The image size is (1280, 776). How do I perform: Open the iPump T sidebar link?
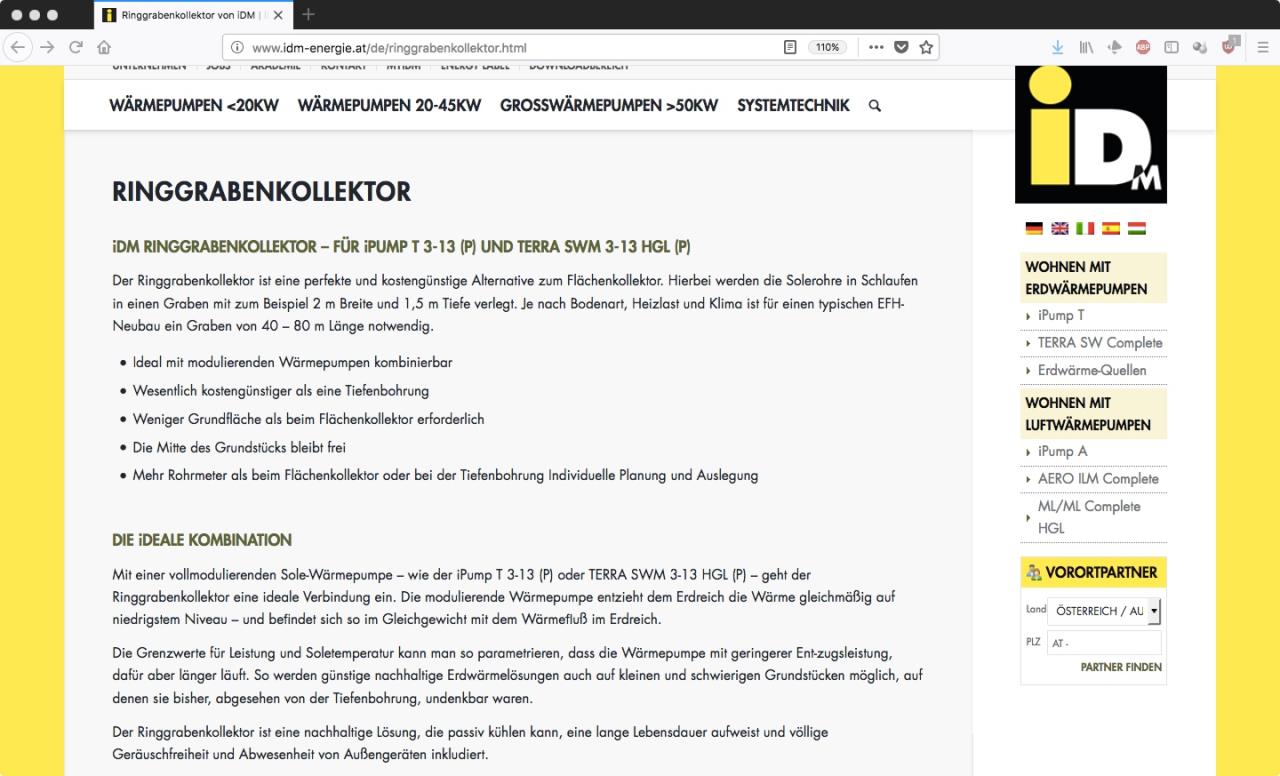[1061, 316]
